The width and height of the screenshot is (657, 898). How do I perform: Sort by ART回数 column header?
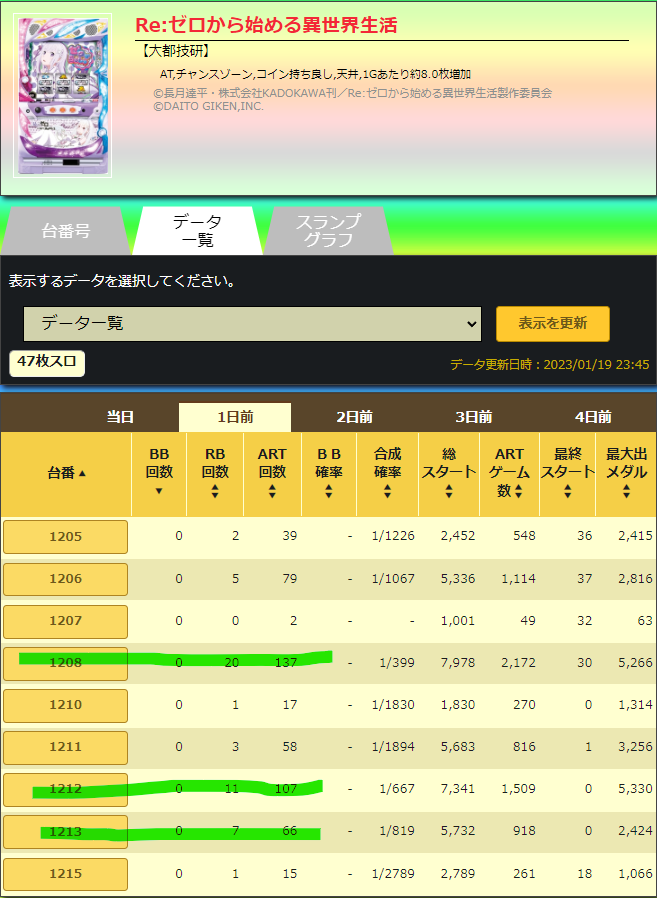272,474
